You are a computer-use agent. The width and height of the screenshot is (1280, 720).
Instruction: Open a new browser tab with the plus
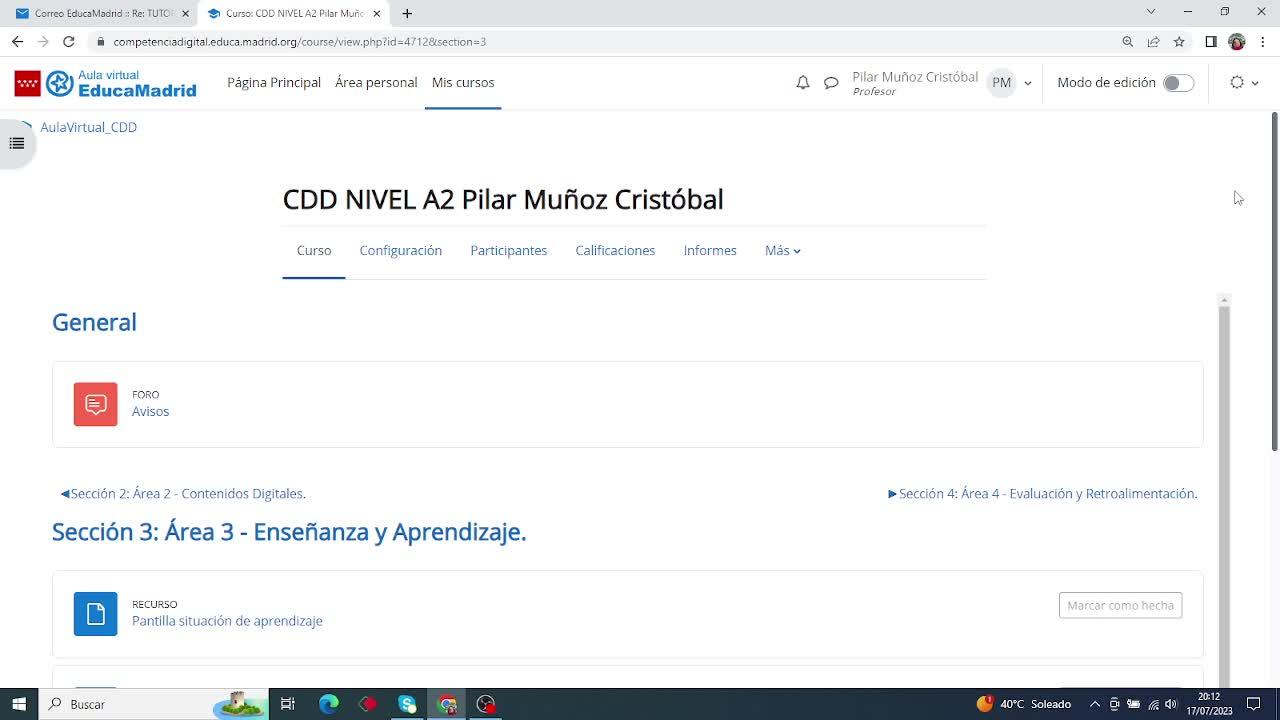pyautogui.click(x=407, y=13)
